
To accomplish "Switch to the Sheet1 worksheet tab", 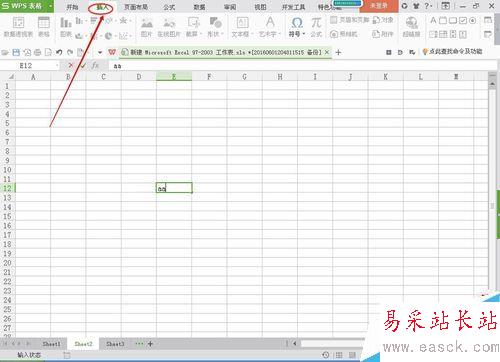I will click(51, 344).
